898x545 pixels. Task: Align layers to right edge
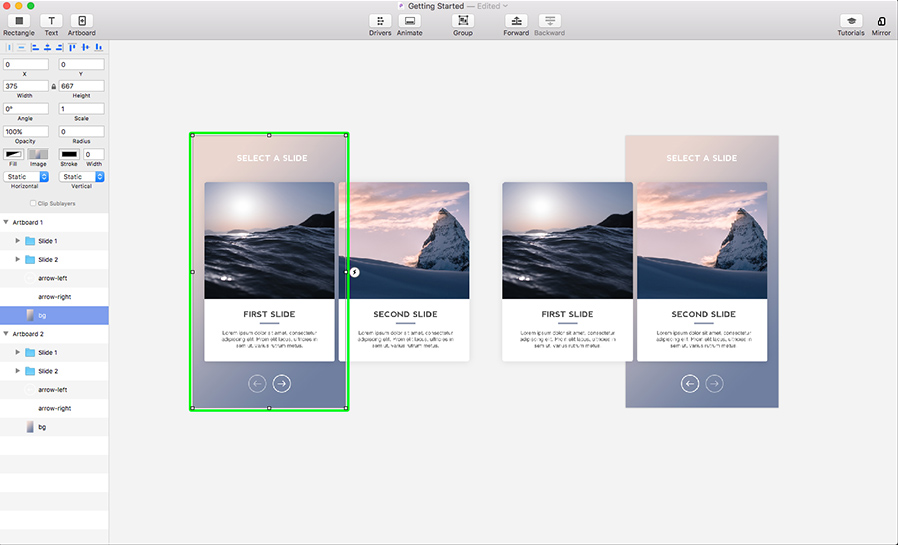point(60,48)
